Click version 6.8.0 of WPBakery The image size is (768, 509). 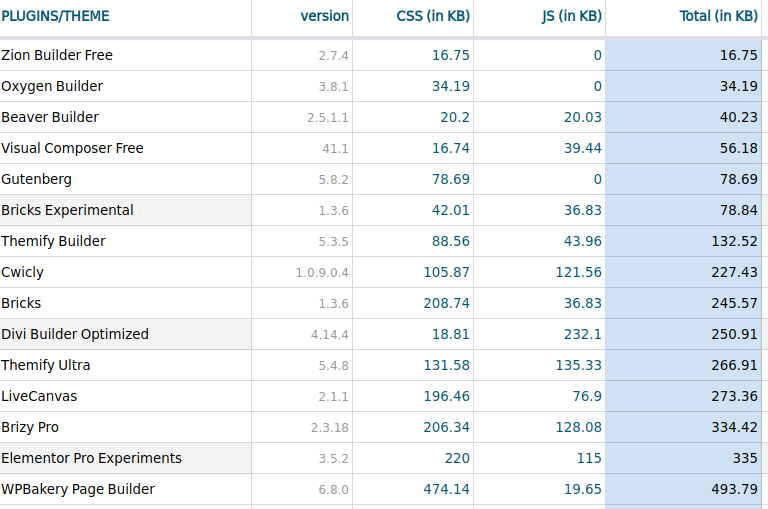[334, 489]
